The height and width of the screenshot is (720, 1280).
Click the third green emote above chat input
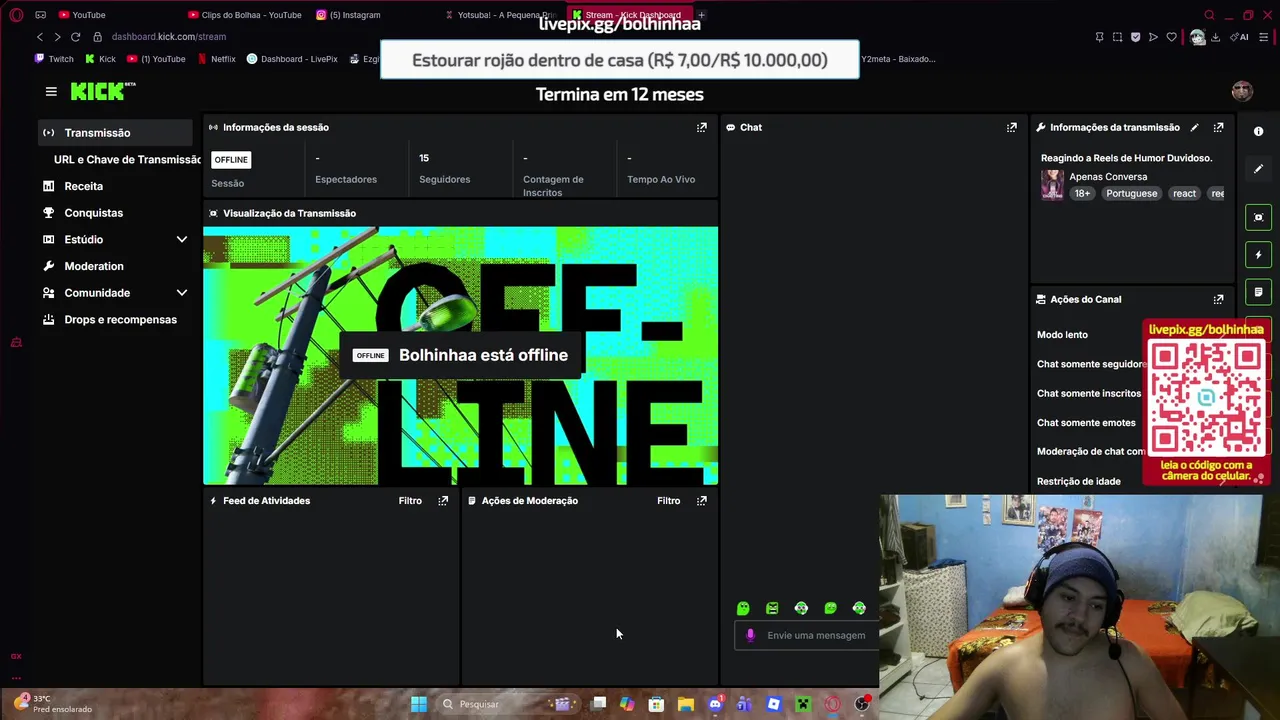[x=801, y=608]
